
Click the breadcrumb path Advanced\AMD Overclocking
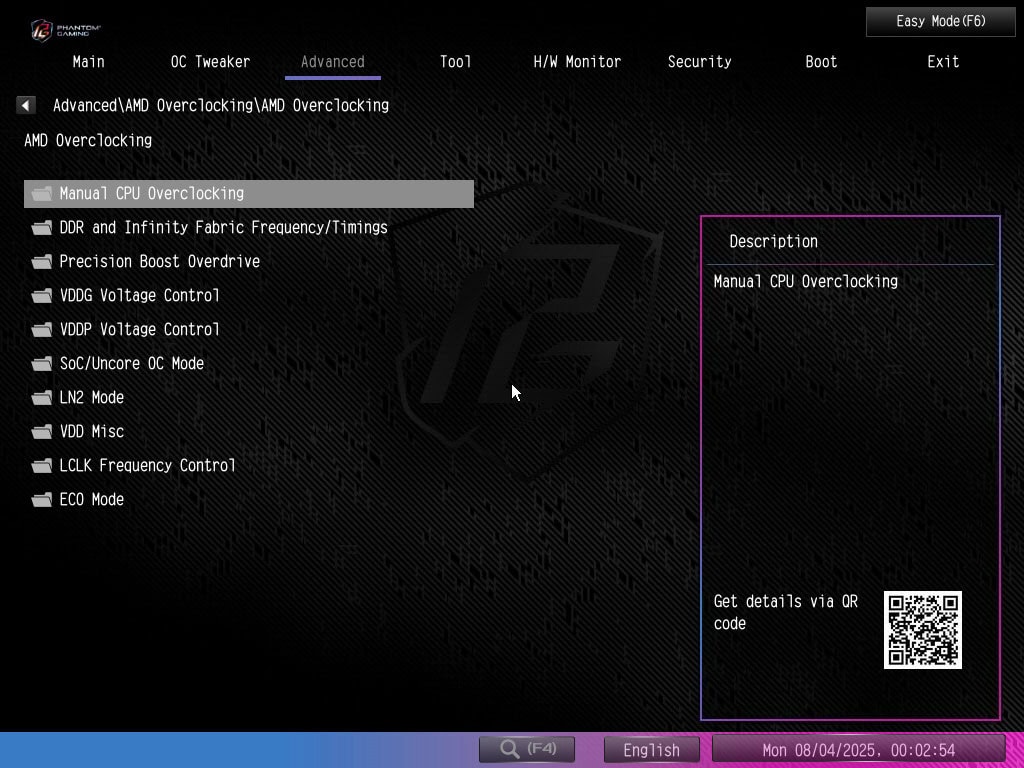[221, 105]
